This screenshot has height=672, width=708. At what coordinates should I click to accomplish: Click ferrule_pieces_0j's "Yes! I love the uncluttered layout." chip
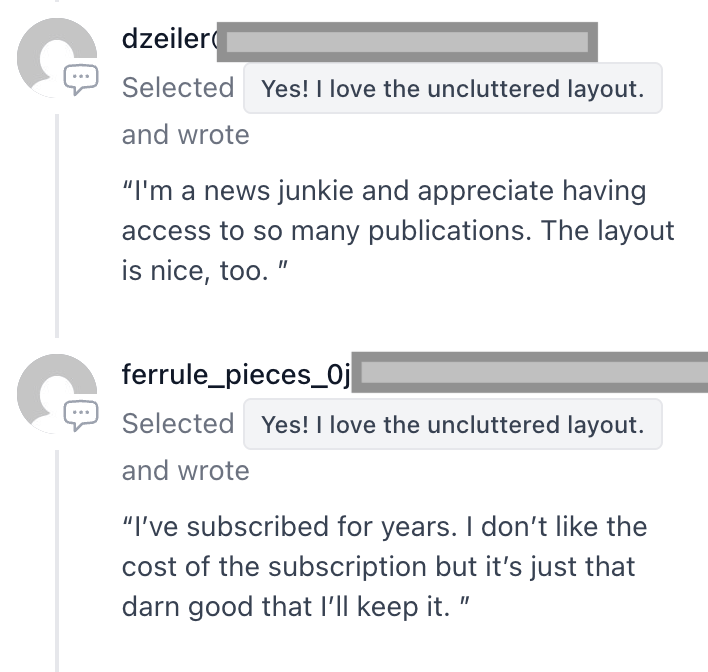[452, 424]
